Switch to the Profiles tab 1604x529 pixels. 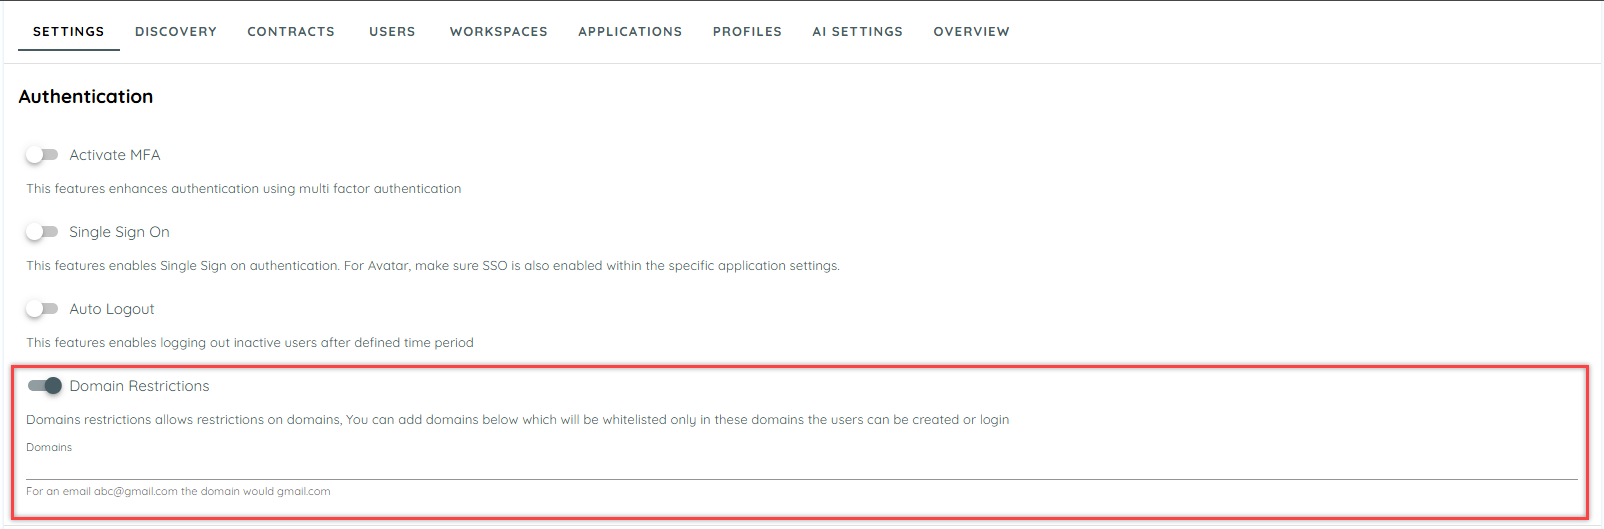(x=747, y=32)
